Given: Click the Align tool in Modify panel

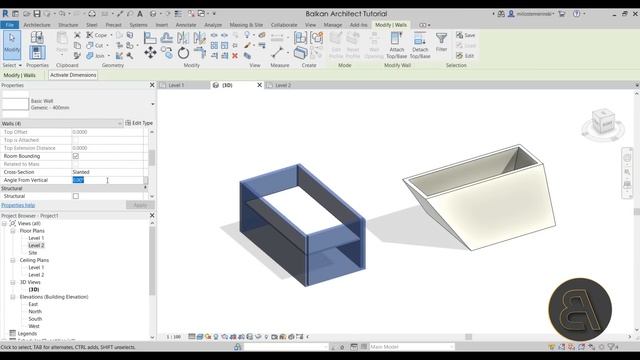Looking at the screenshot, I should coord(150,38).
